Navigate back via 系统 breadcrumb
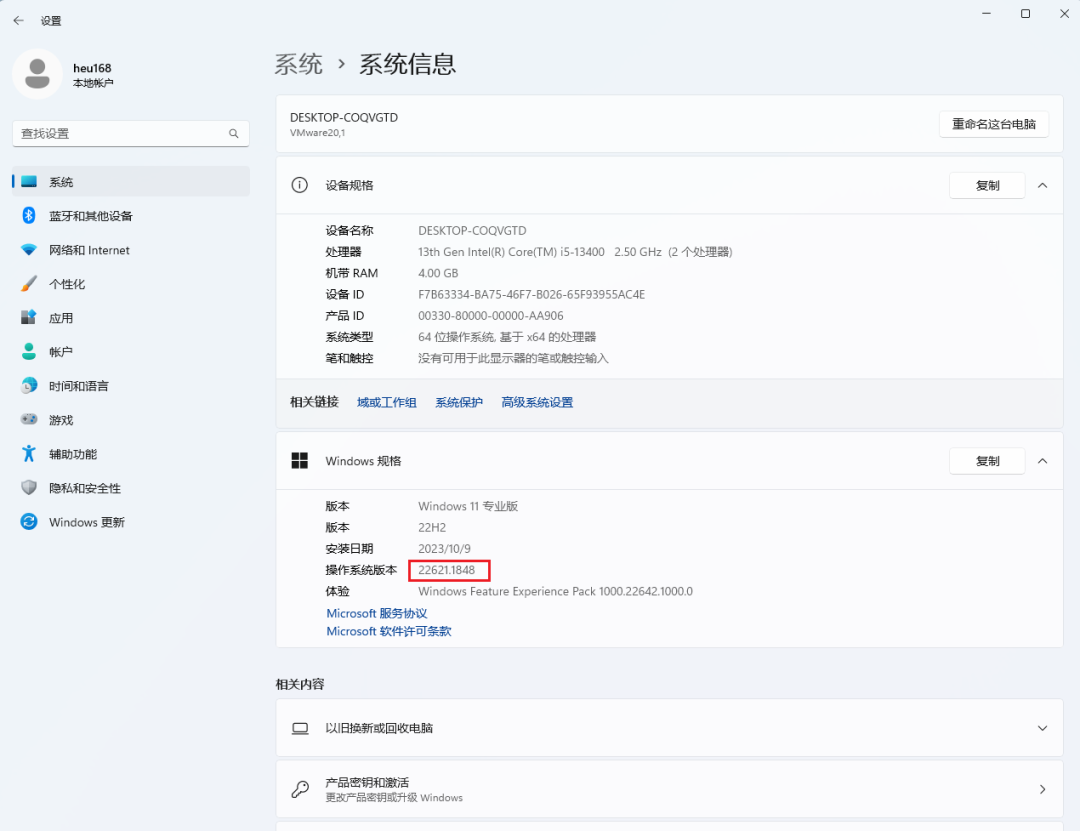Viewport: 1080px width, 831px height. [x=297, y=63]
